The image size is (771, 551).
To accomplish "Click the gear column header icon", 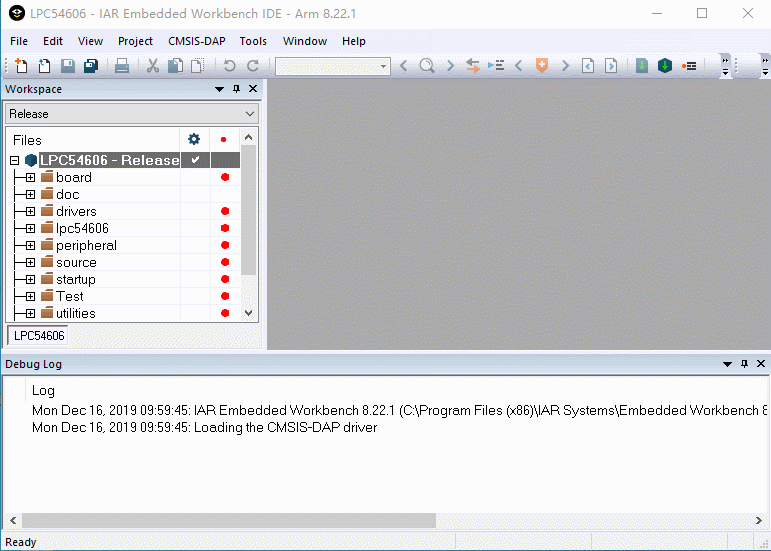I will pos(194,139).
